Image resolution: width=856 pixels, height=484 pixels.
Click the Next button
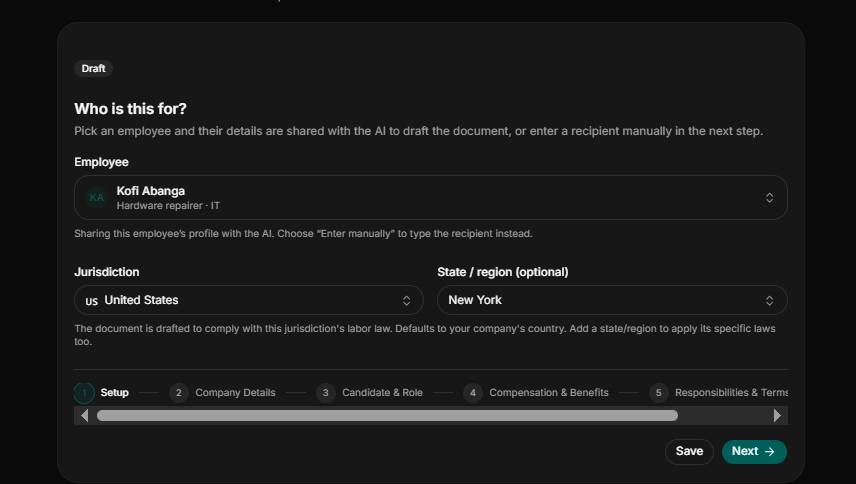(x=754, y=452)
